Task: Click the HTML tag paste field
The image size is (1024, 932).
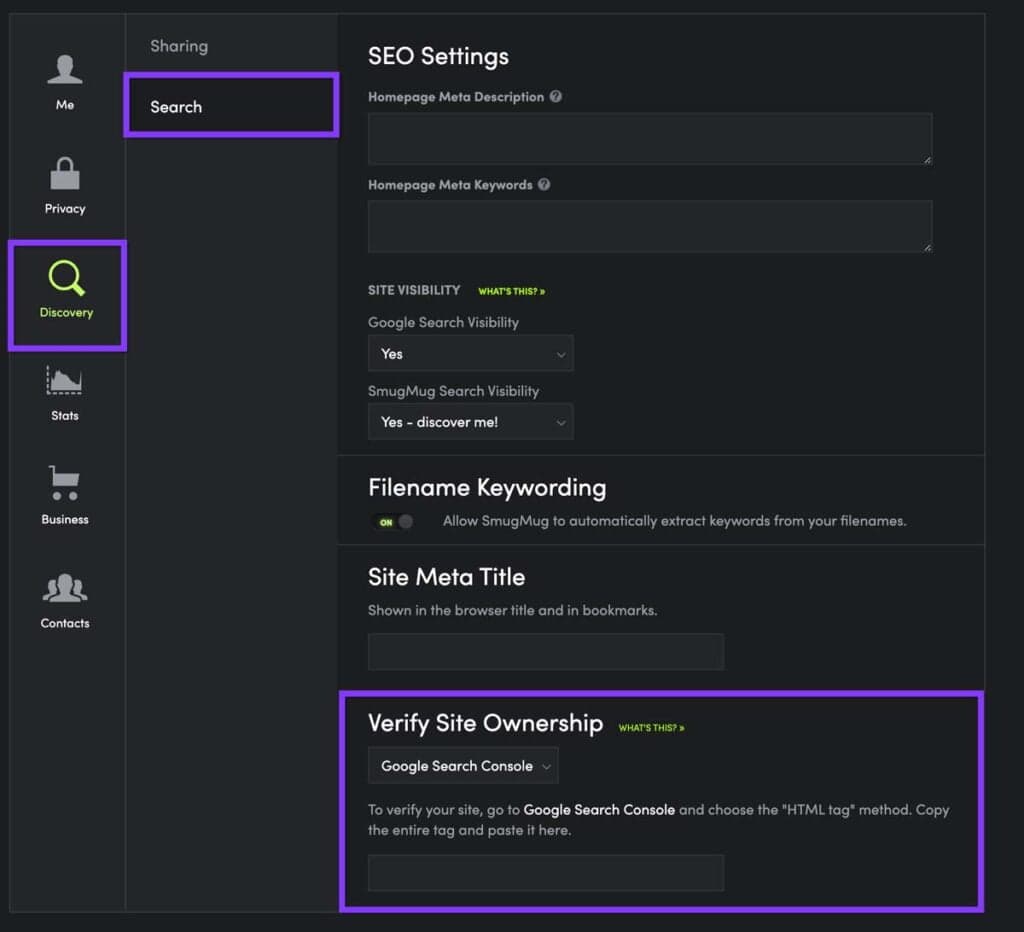Action: click(x=546, y=872)
